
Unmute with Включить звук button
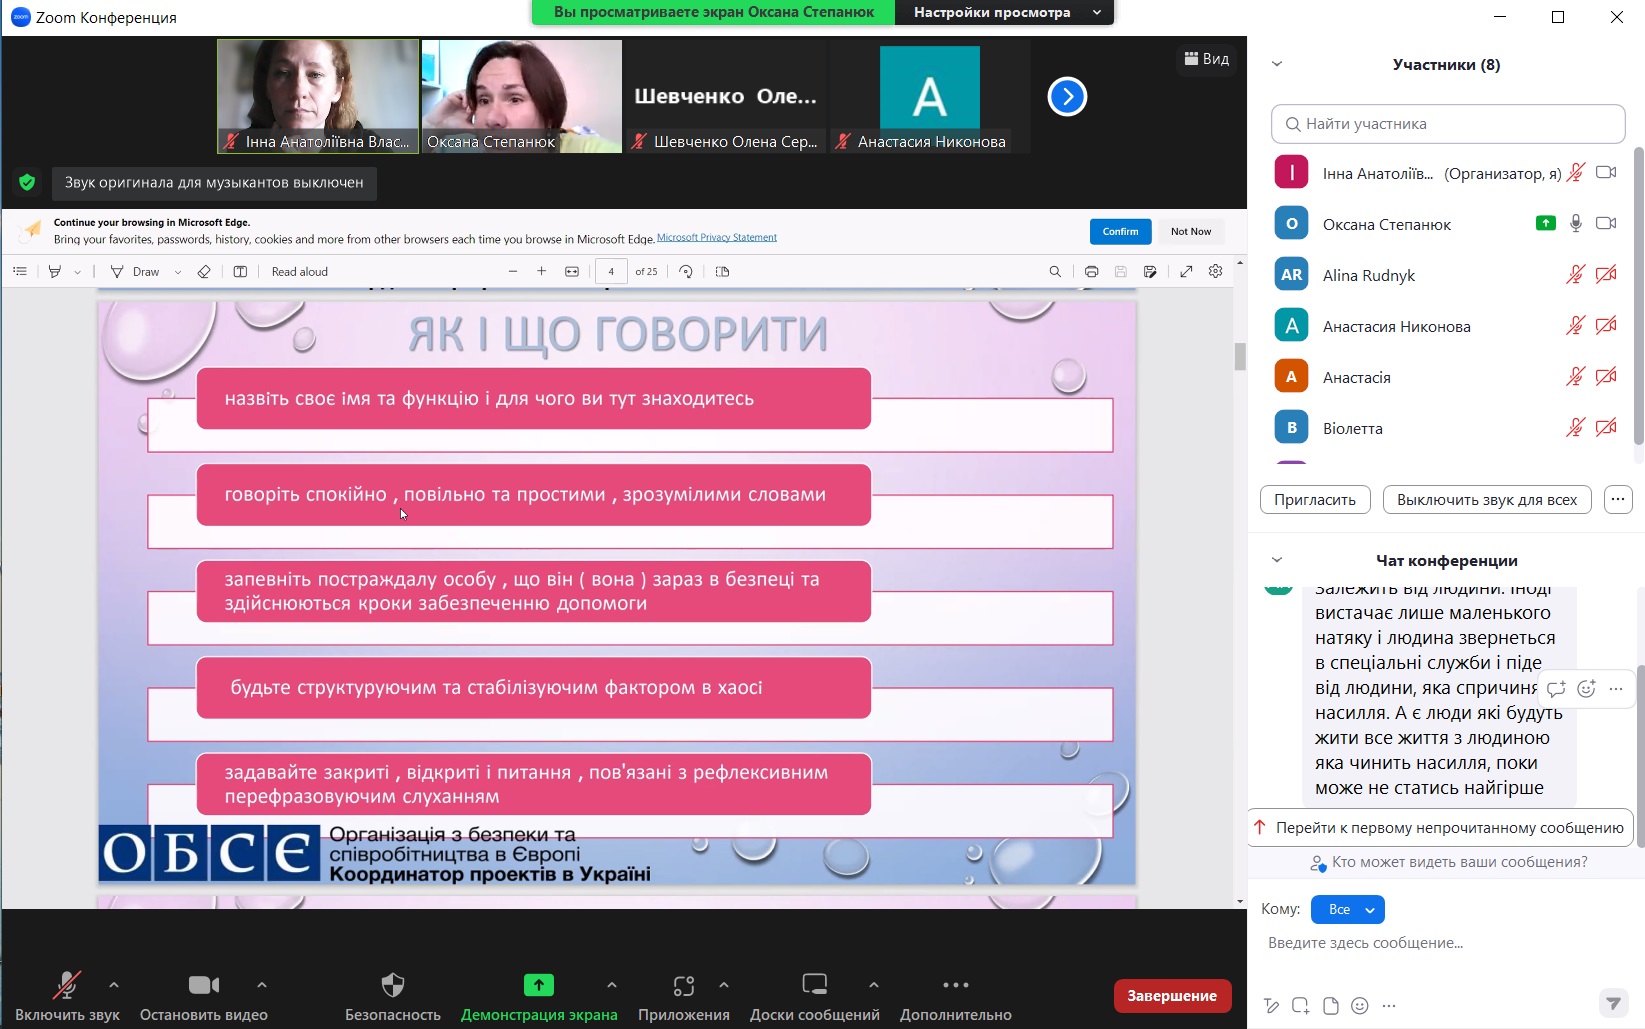pyautogui.click(x=67, y=996)
